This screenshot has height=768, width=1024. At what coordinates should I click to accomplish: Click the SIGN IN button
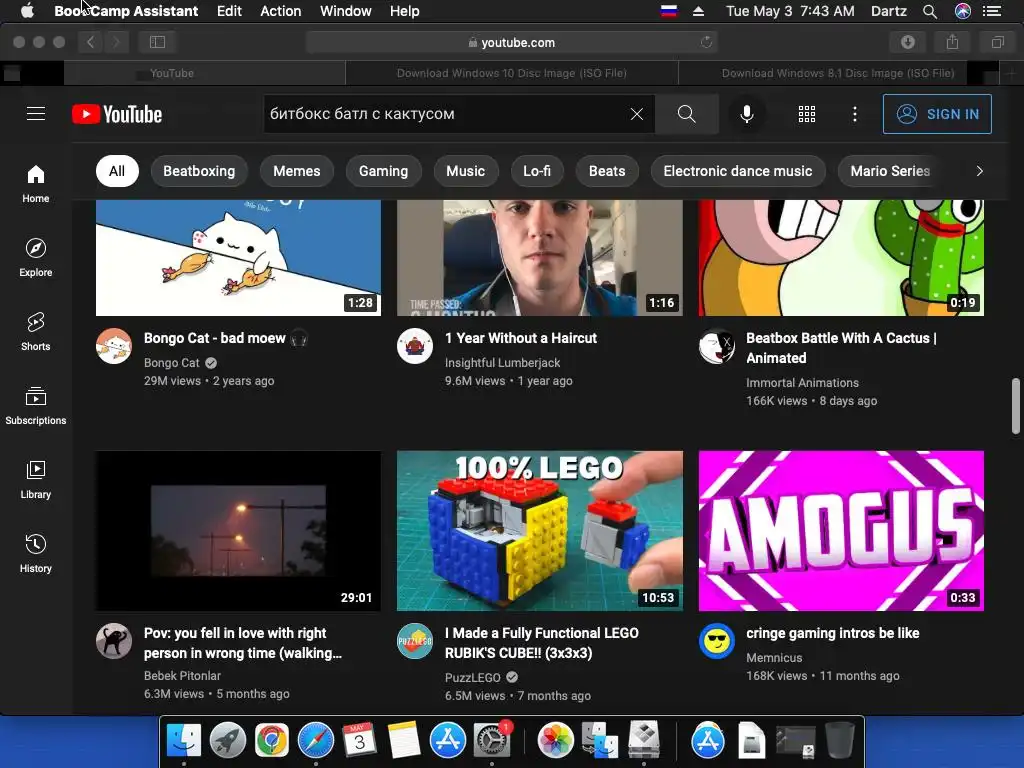click(x=937, y=114)
